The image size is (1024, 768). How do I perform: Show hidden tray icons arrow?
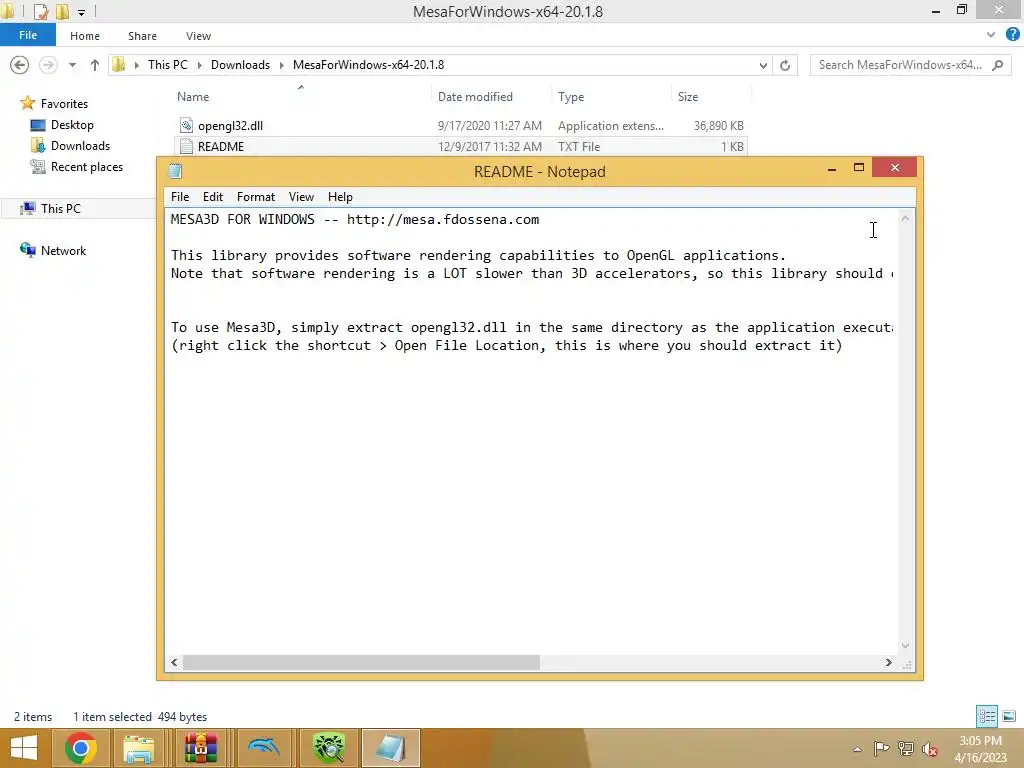[x=857, y=749]
